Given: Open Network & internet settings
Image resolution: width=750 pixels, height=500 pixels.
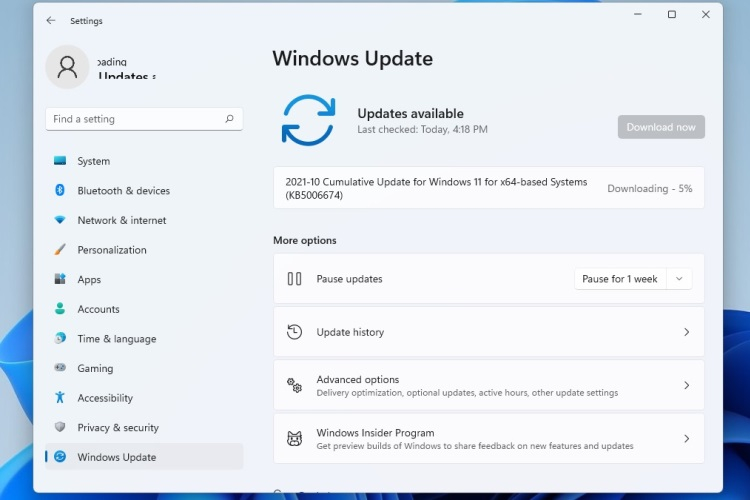Looking at the screenshot, I should tap(144, 221).
